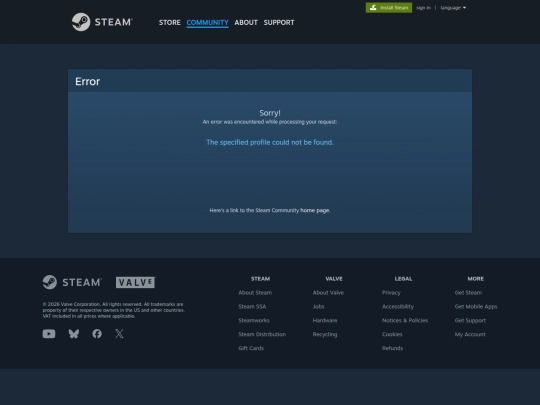Open the COMMUNITY menu
540x405 pixels.
pyautogui.click(x=207, y=22)
